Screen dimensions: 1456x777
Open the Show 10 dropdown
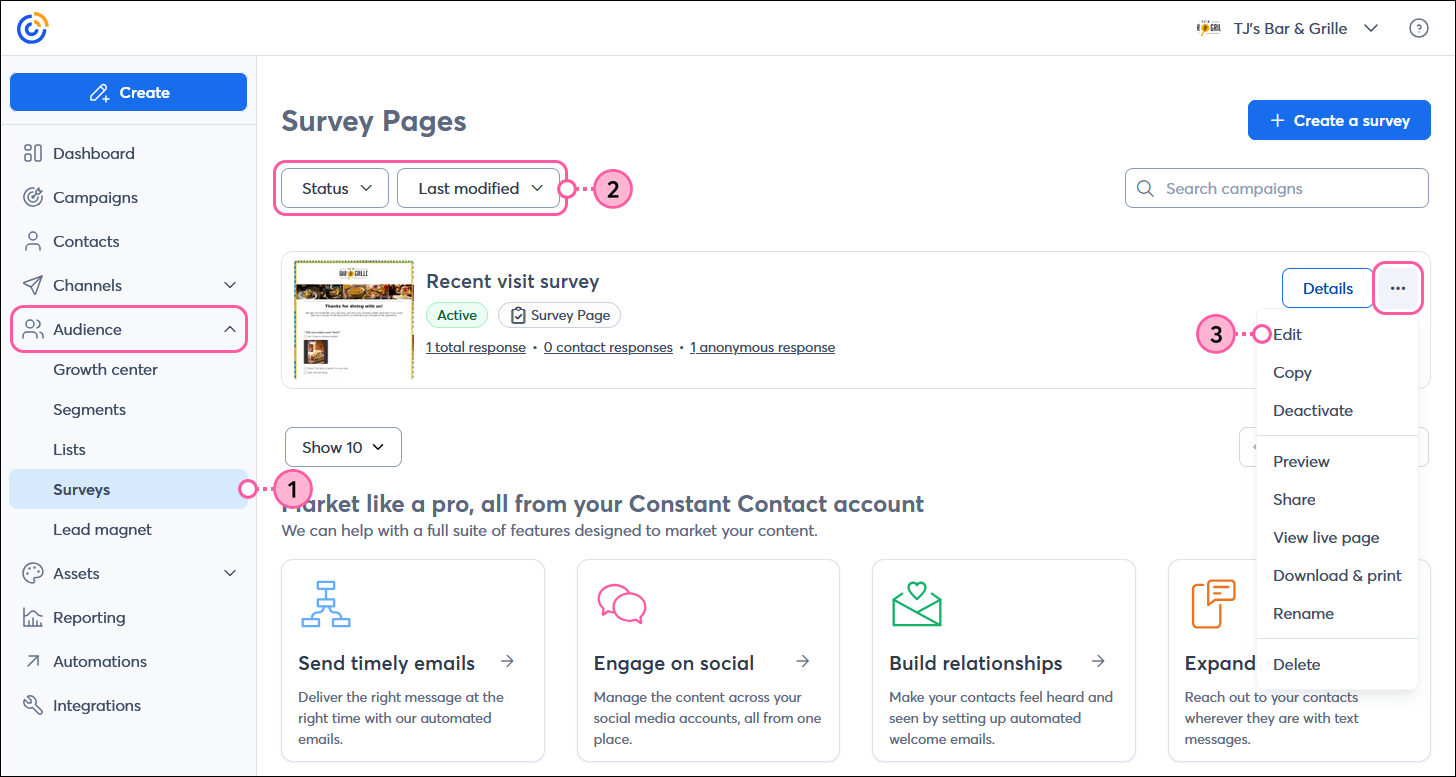[343, 447]
